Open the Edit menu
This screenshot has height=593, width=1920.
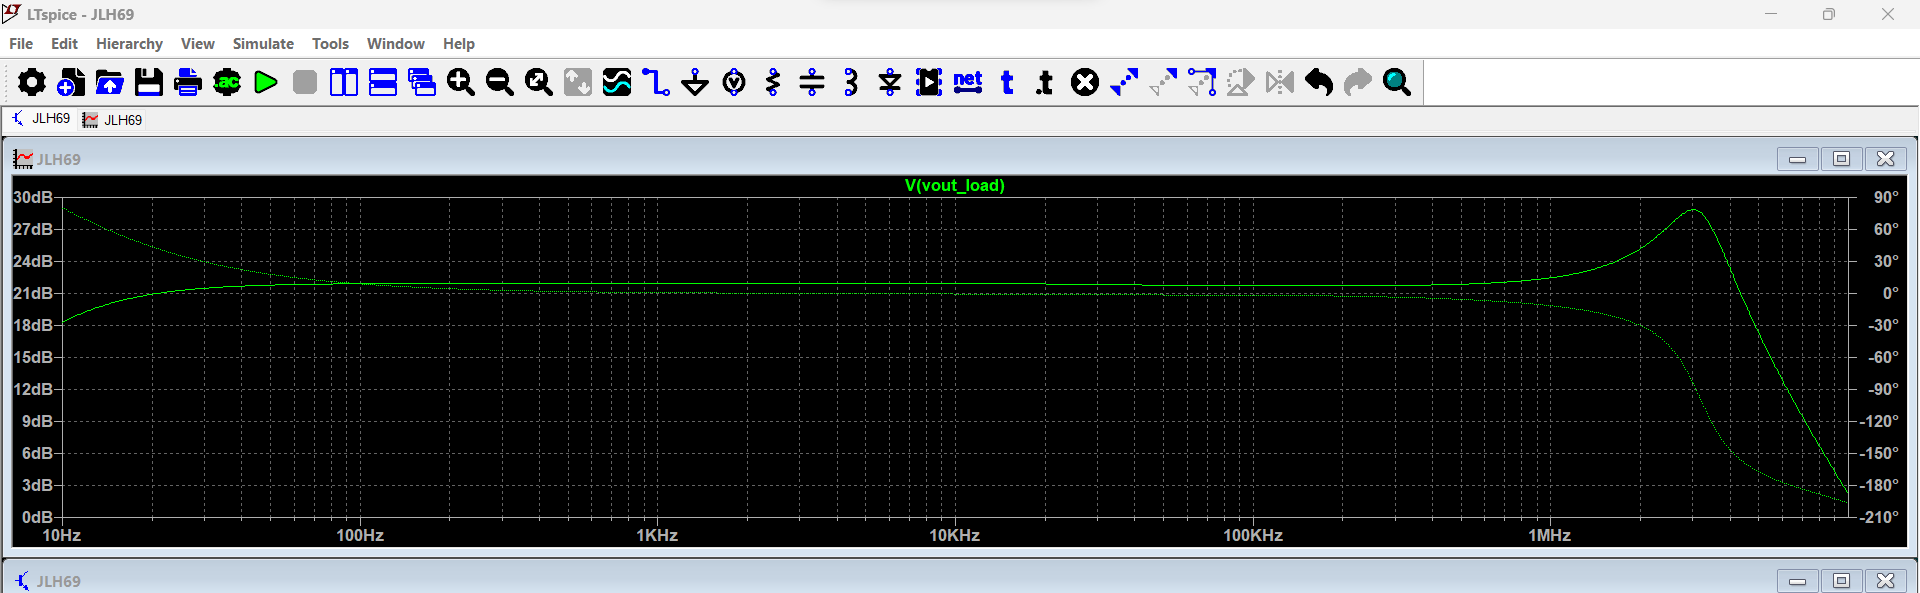pos(64,44)
